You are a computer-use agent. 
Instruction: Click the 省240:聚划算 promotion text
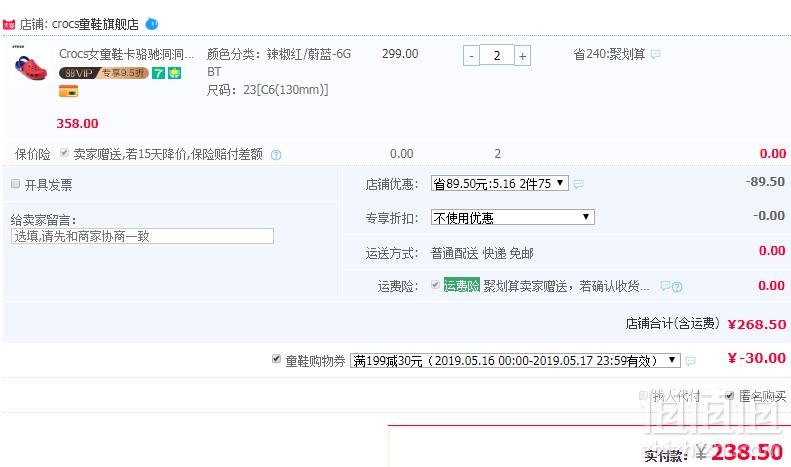609,54
